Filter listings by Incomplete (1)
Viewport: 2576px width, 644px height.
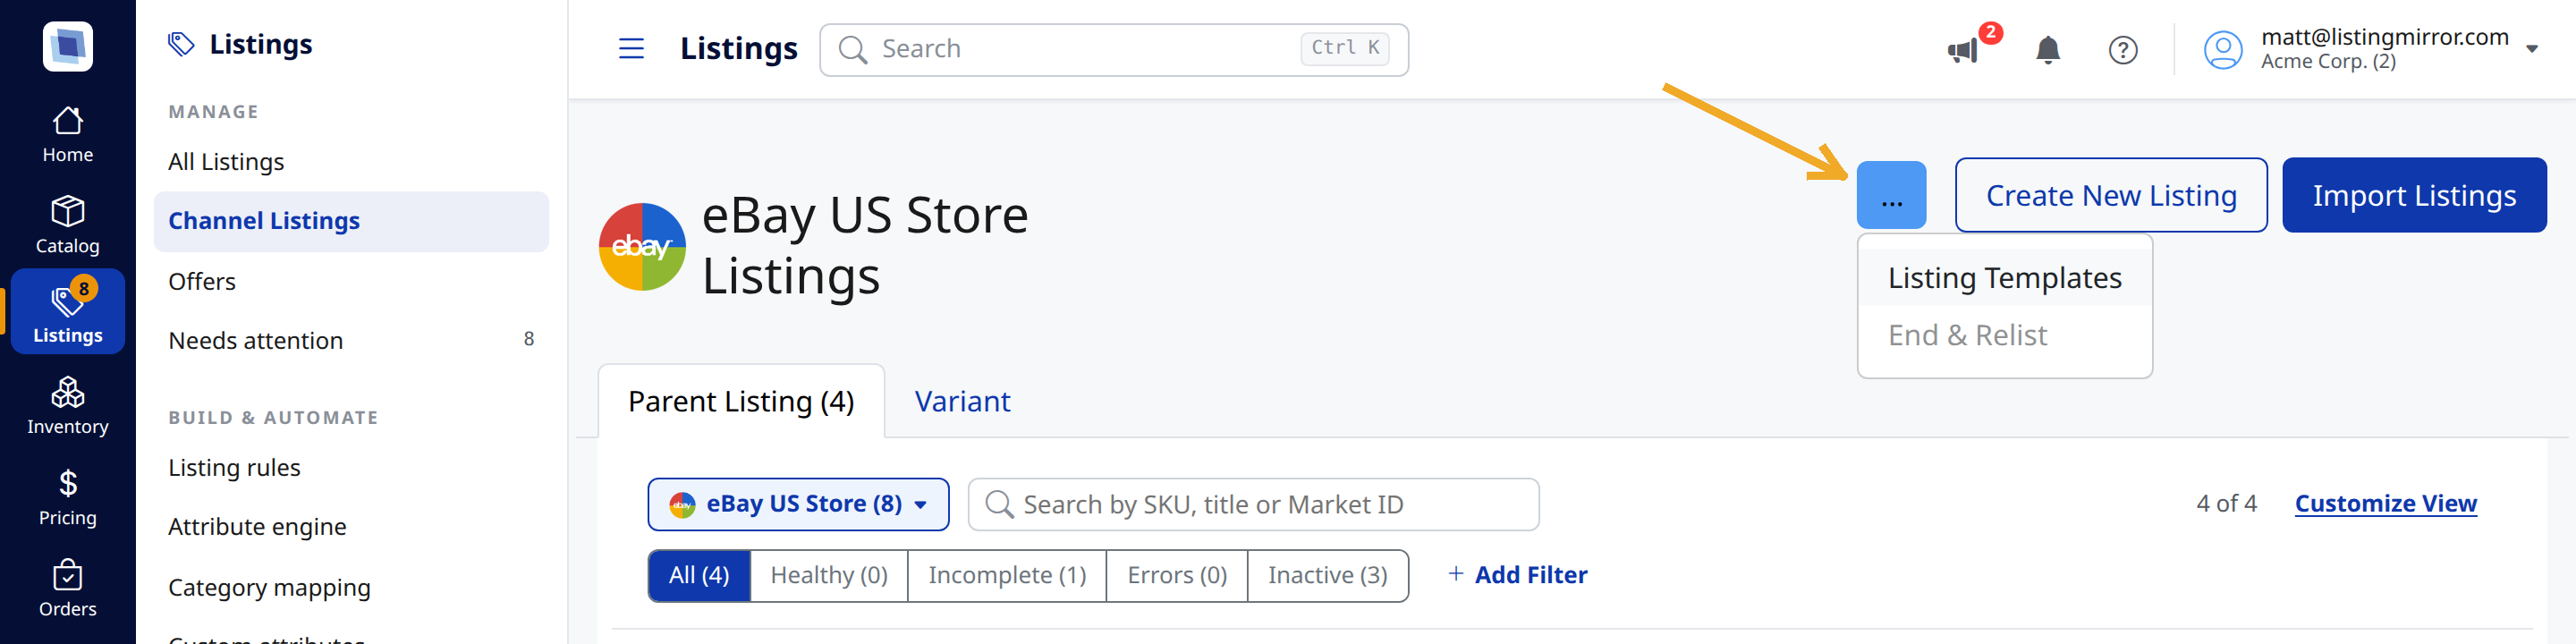1006,575
